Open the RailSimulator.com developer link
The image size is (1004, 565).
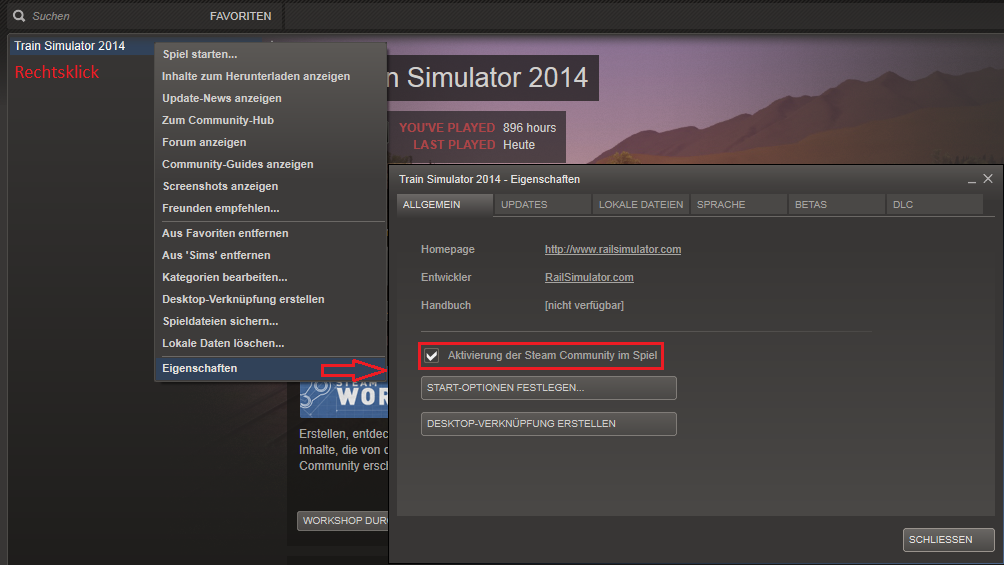tap(589, 277)
